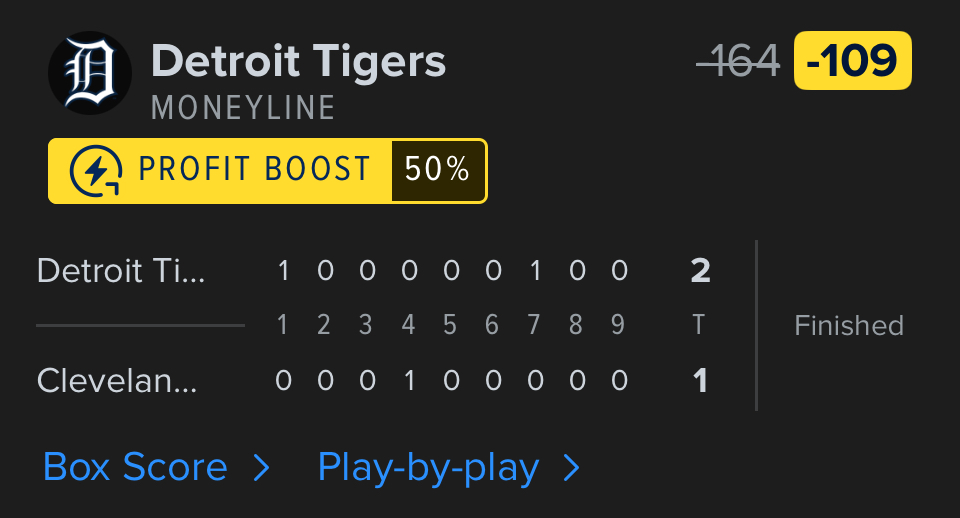Click Cleveland's run in the 4th inning
This screenshot has width=960, height=518.
tap(409, 381)
